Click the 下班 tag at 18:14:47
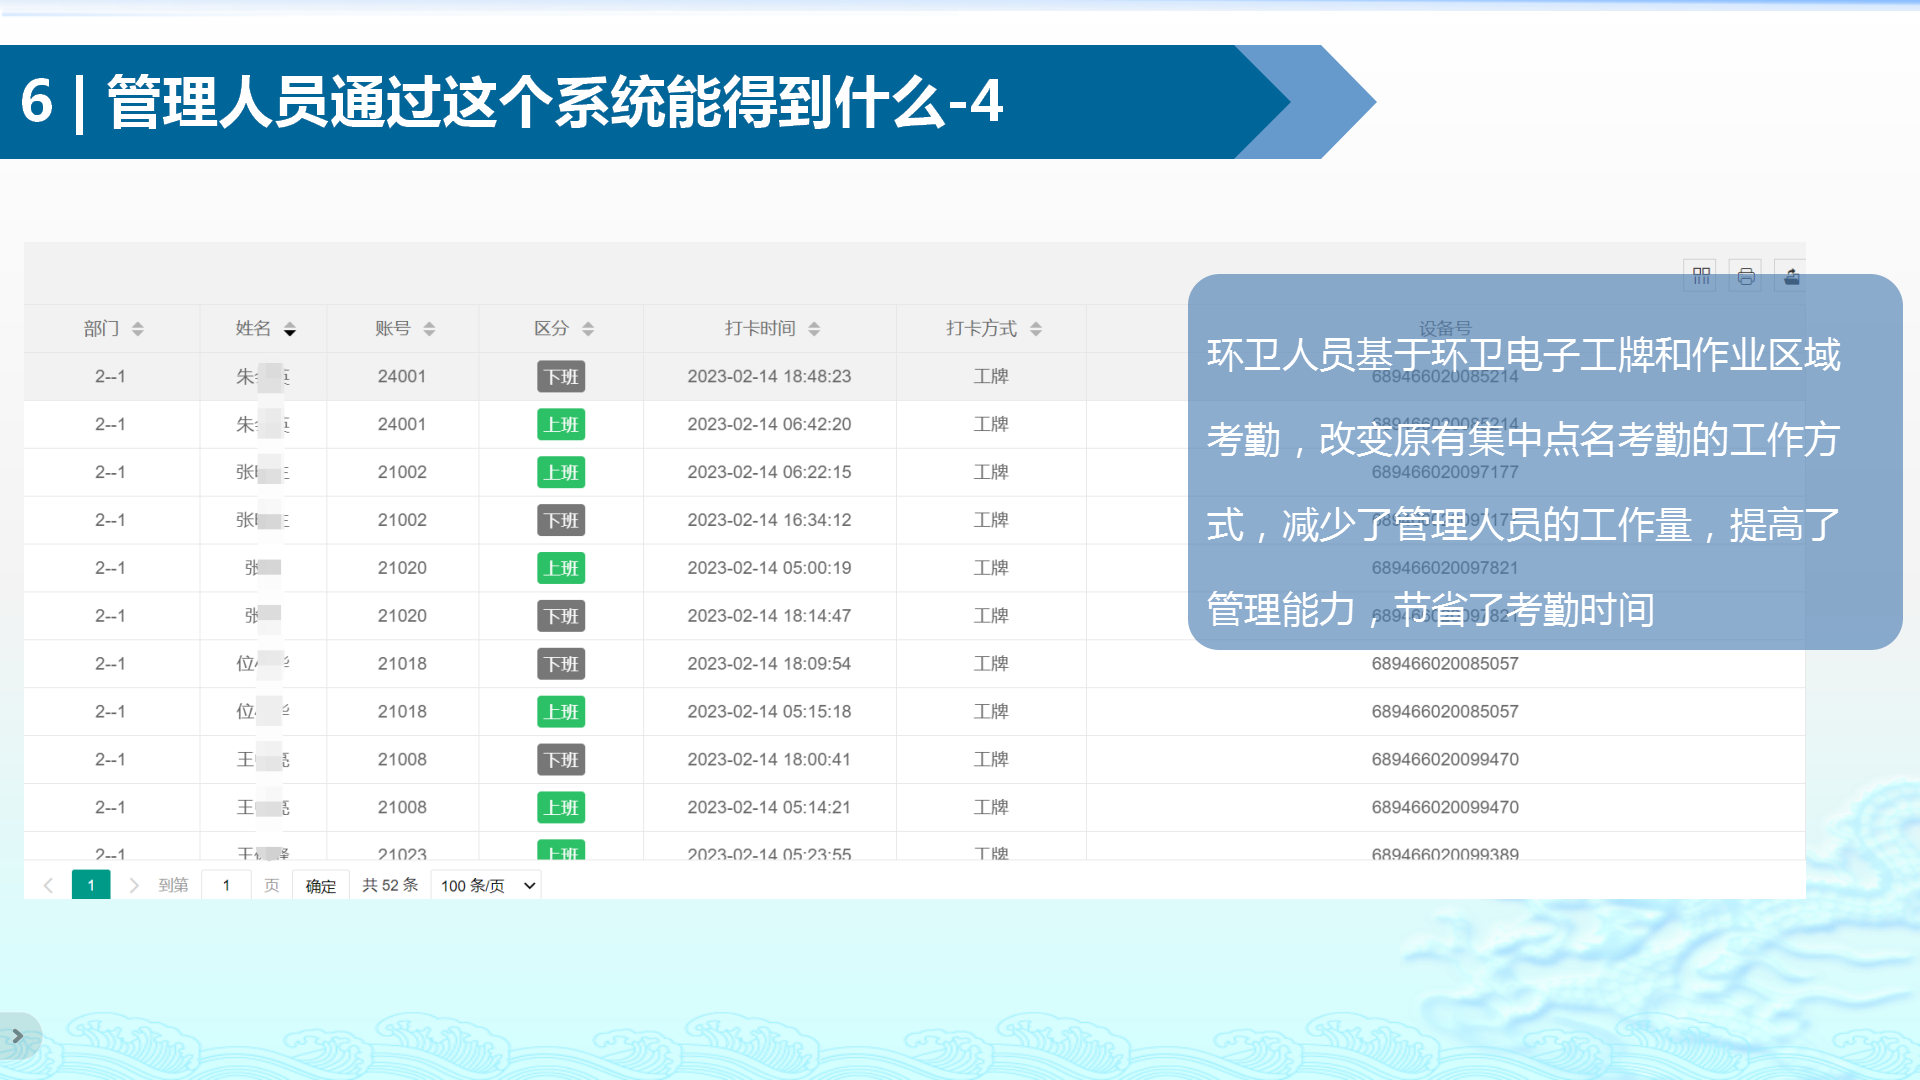This screenshot has width=1920, height=1080. tap(561, 617)
